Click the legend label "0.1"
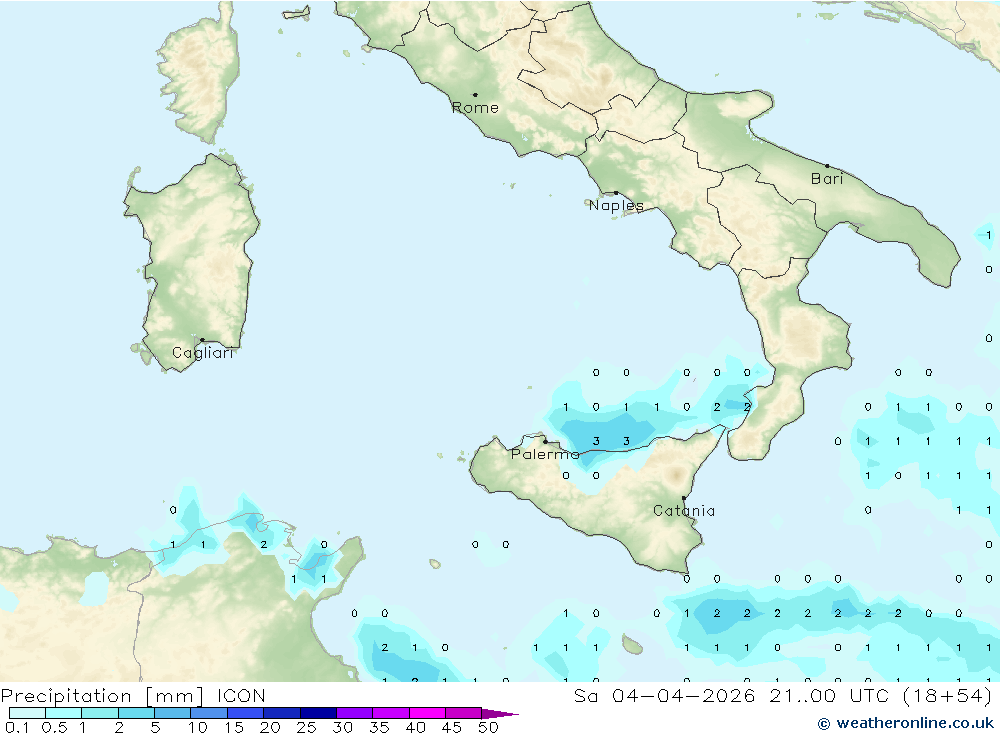This screenshot has height=733, width=1000. (17, 727)
